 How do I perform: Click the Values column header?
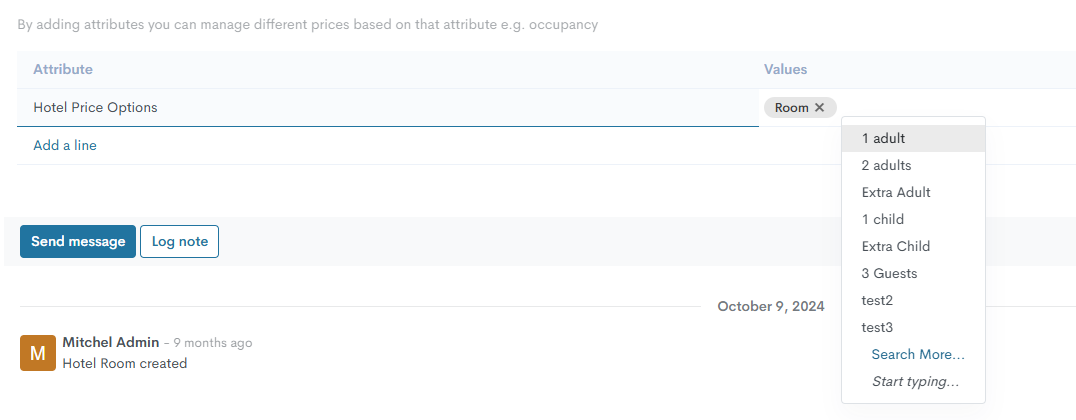(785, 70)
